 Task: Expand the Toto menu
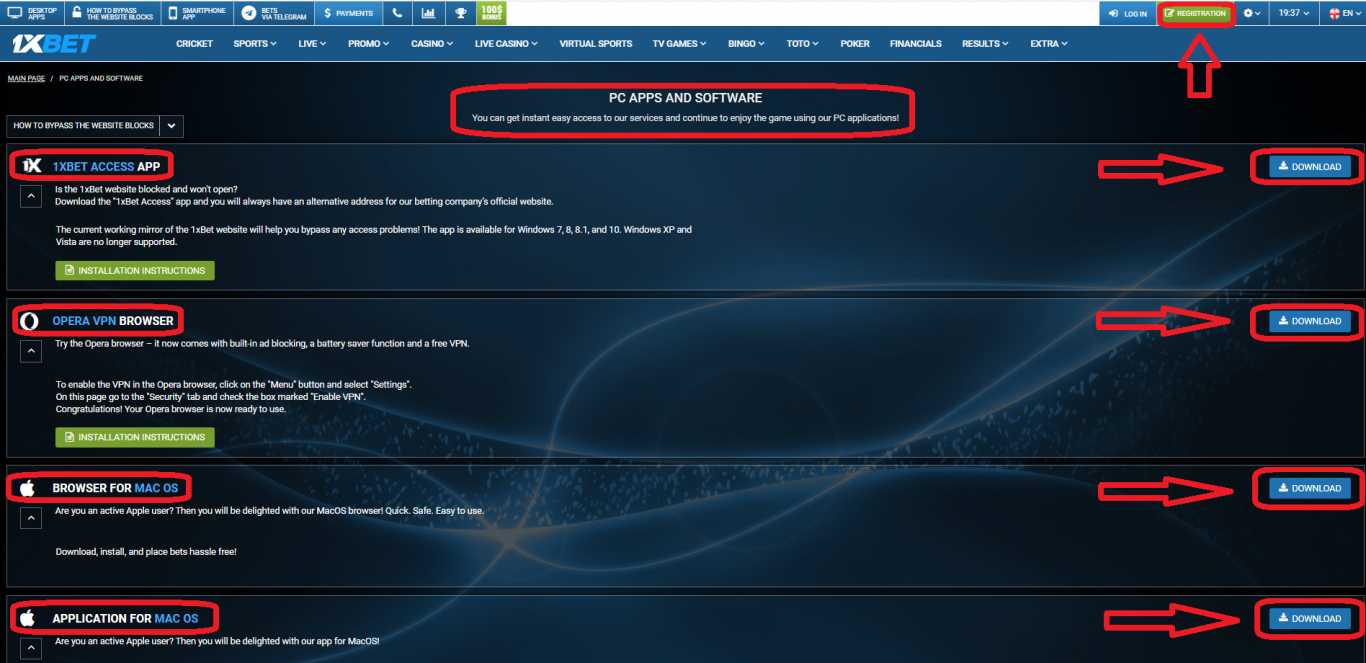coord(802,44)
